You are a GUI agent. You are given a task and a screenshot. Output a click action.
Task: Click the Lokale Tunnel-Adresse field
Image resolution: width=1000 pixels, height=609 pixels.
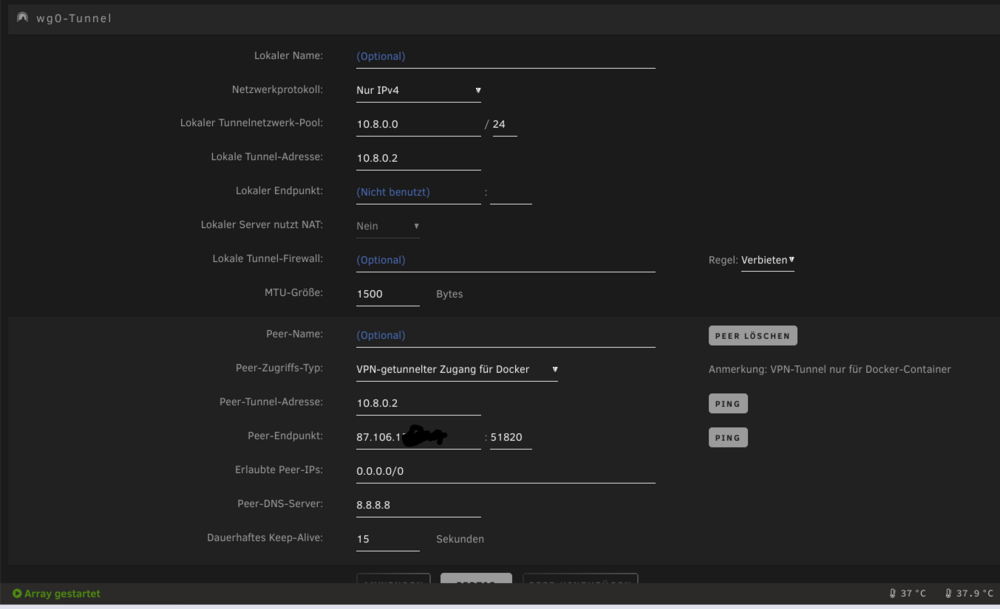pos(418,158)
